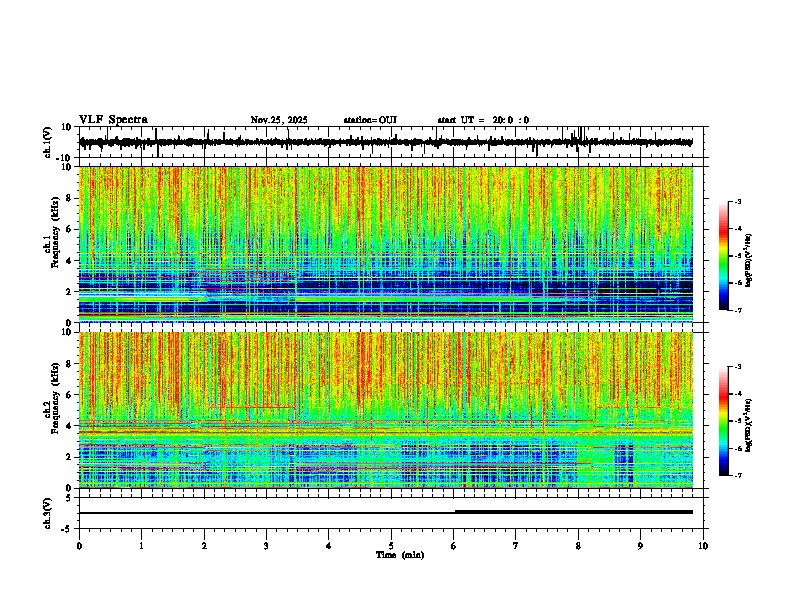Click the ch.3 flat black trace line
Viewport: 792px width, 612px height.
coord(386,512)
